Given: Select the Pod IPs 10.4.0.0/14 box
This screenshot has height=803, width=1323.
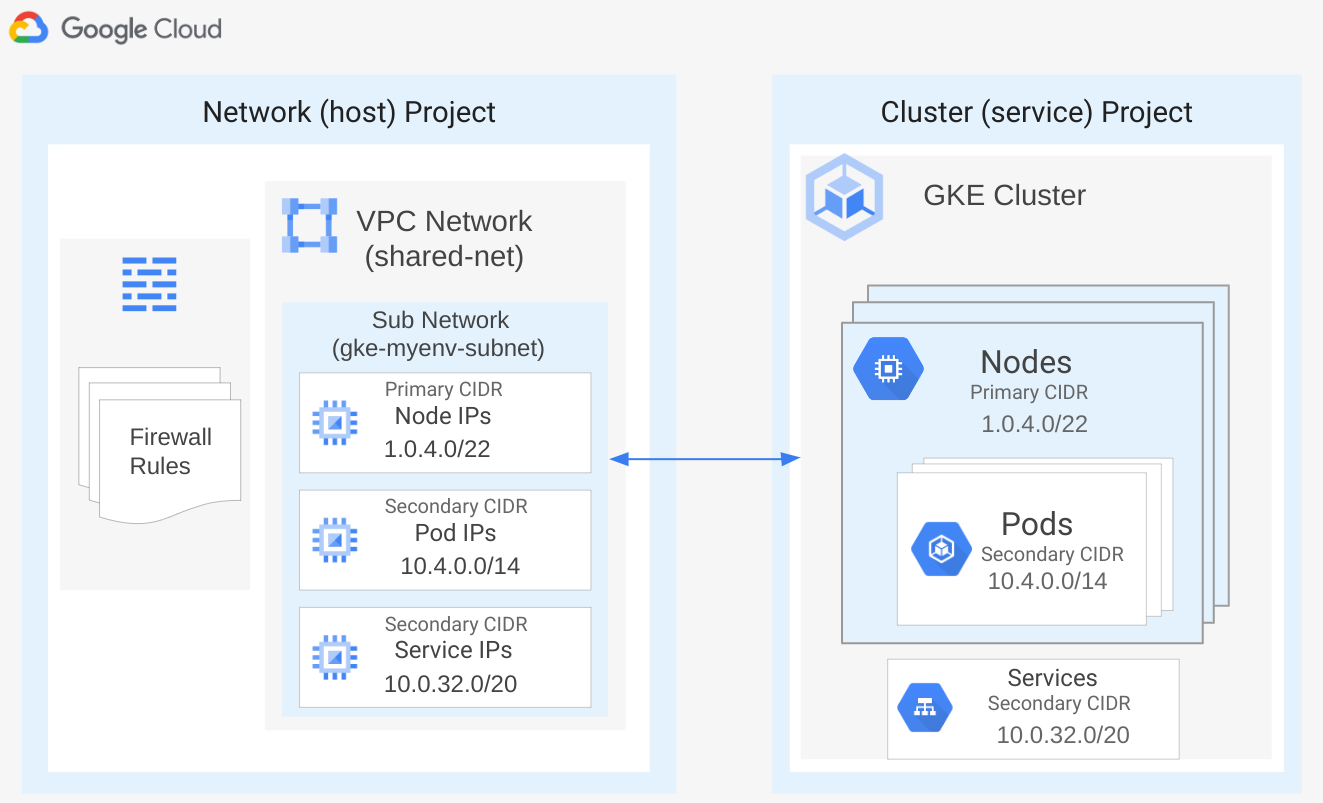Looking at the screenshot, I should point(444,540).
